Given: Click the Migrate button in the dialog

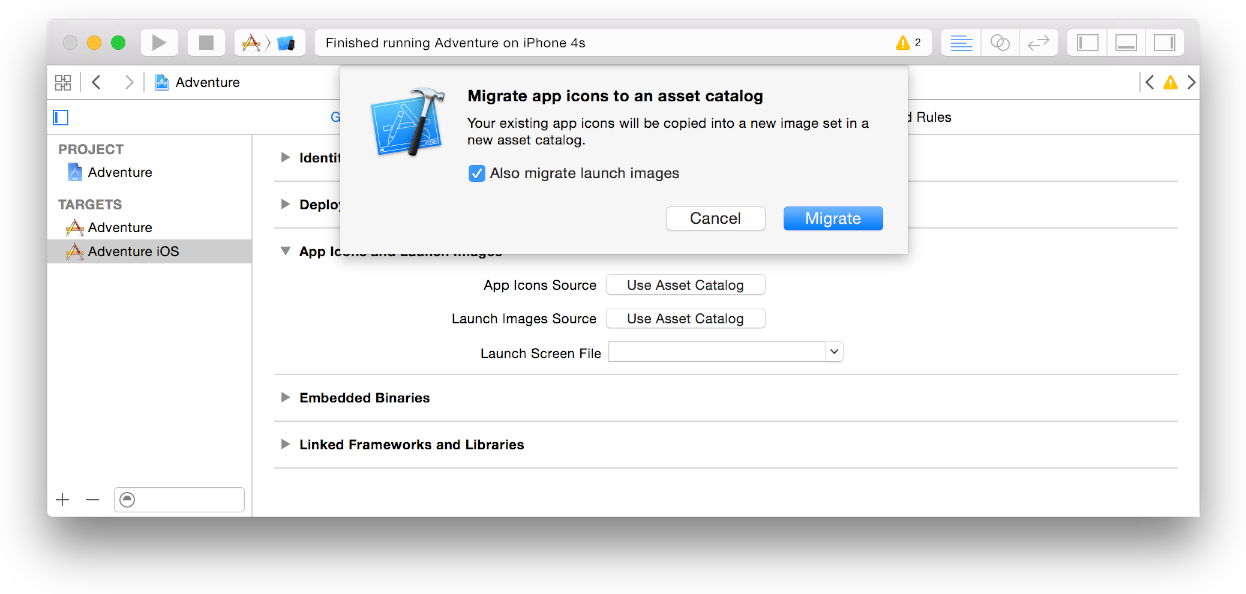Looking at the screenshot, I should (833, 218).
